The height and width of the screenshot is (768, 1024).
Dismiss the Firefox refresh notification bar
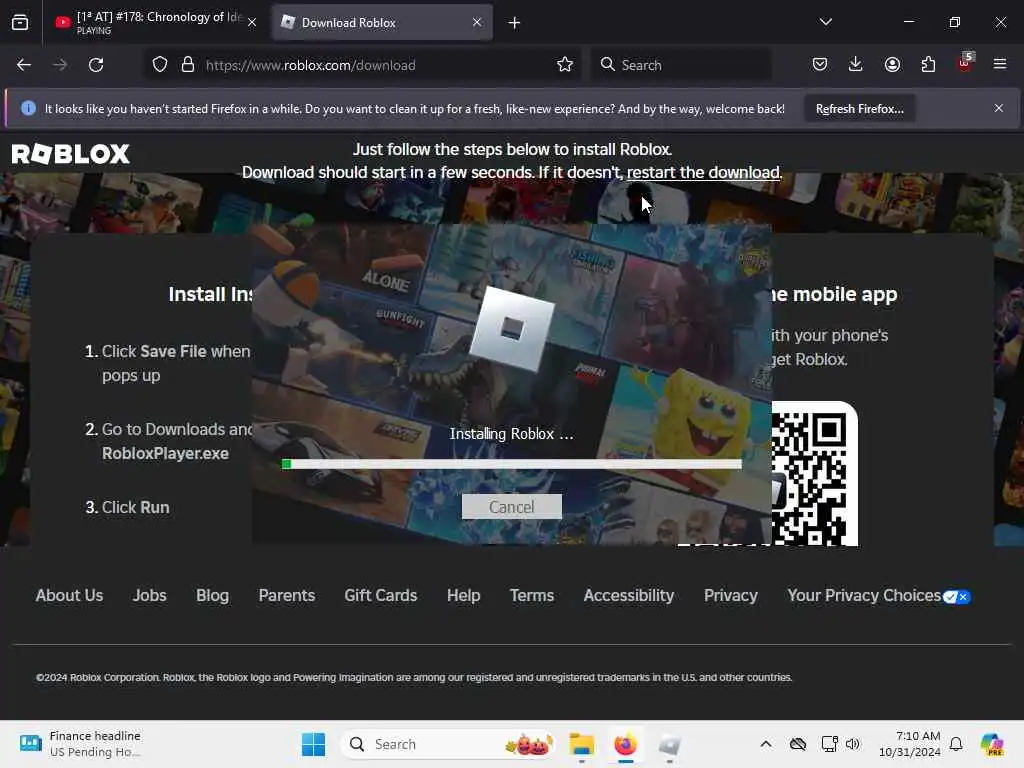[999, 108]
